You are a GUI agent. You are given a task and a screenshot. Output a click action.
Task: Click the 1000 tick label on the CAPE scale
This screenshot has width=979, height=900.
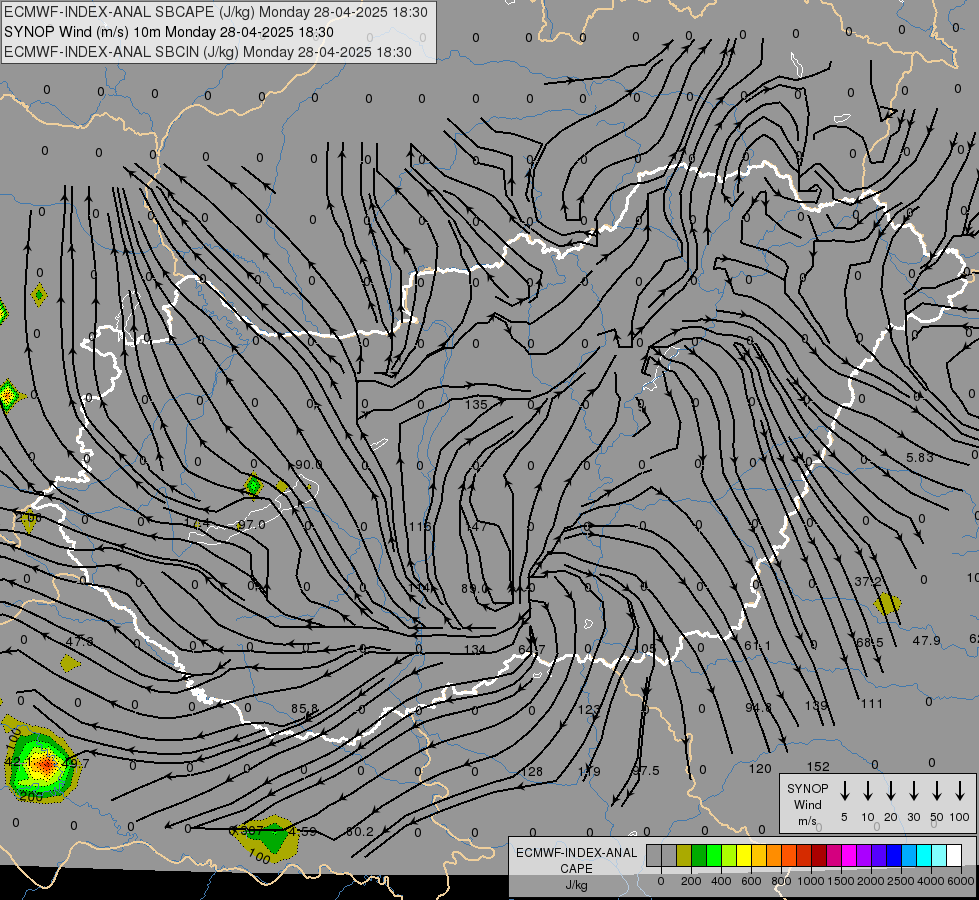[x=810, y=881]
